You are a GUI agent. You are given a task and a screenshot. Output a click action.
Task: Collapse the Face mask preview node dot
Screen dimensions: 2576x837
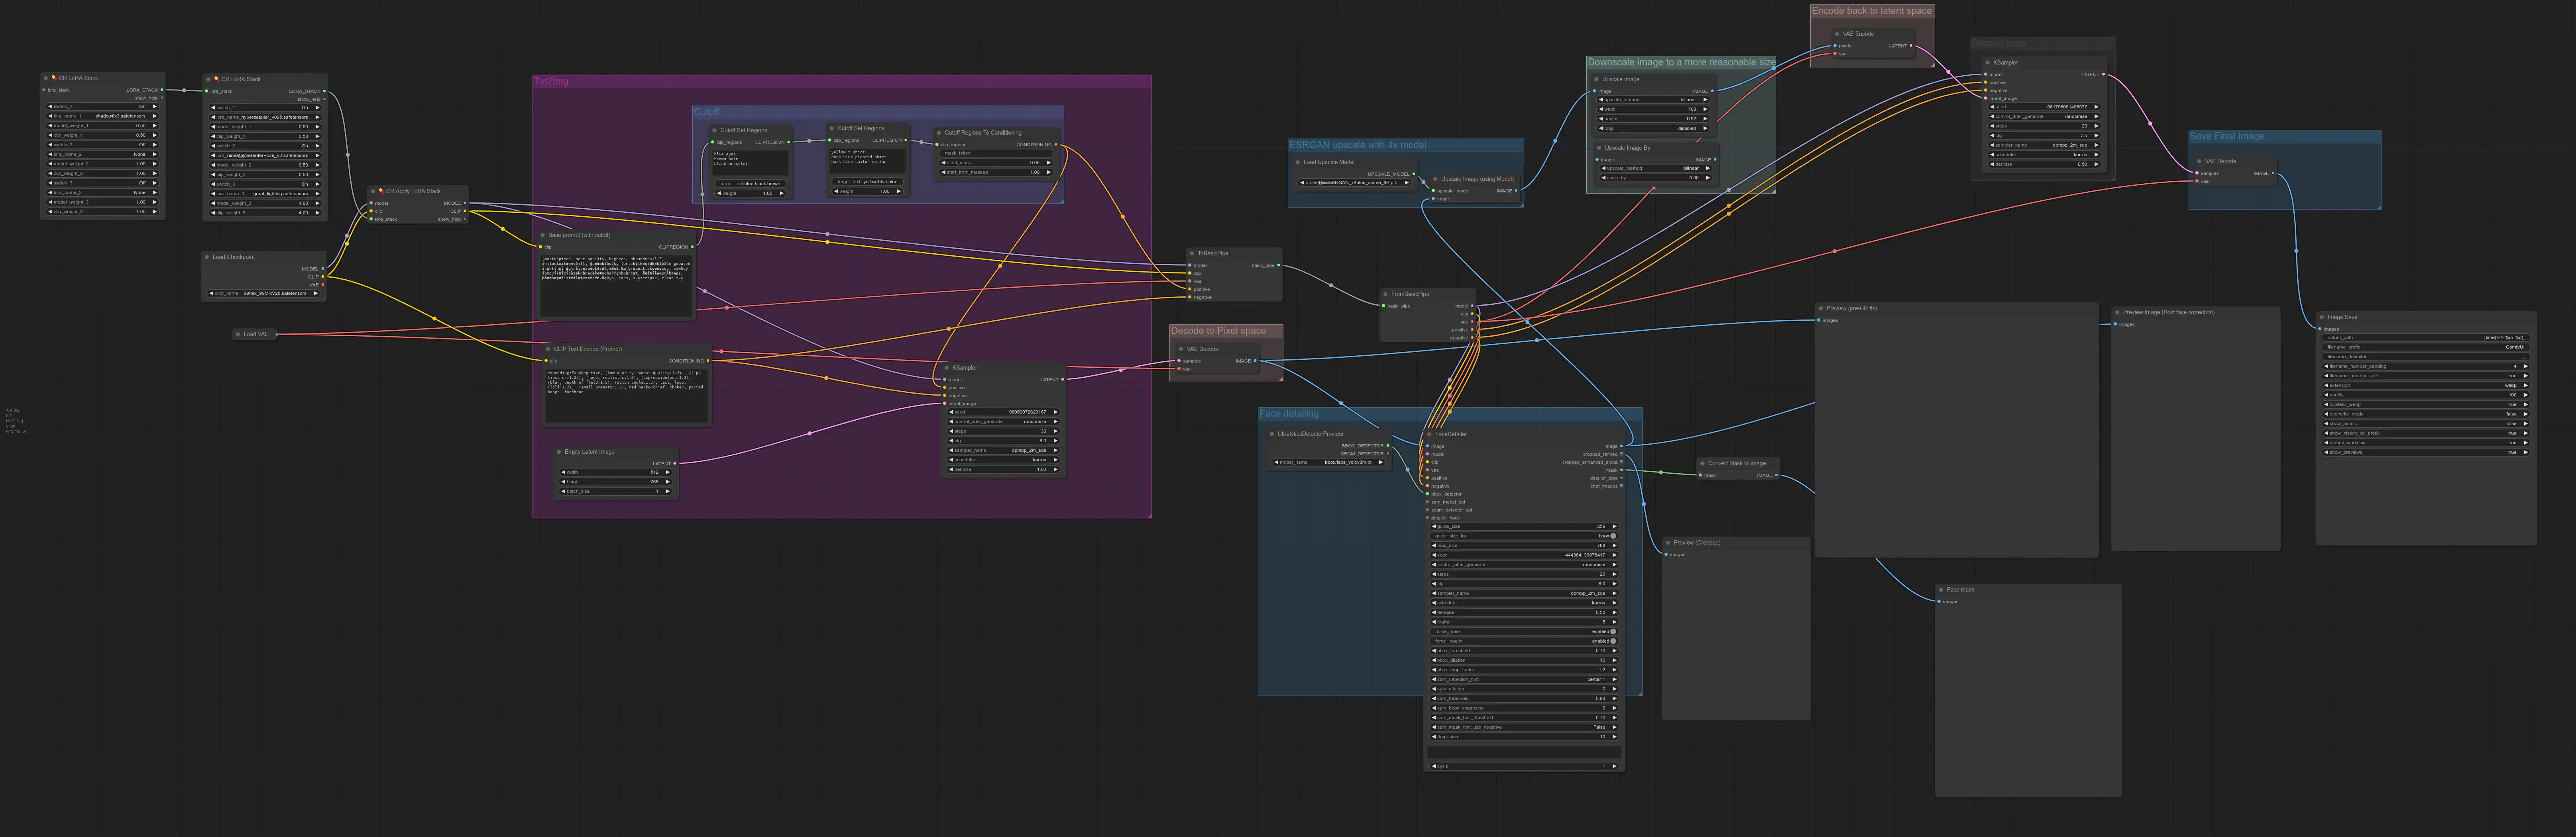pos(1941,590)
